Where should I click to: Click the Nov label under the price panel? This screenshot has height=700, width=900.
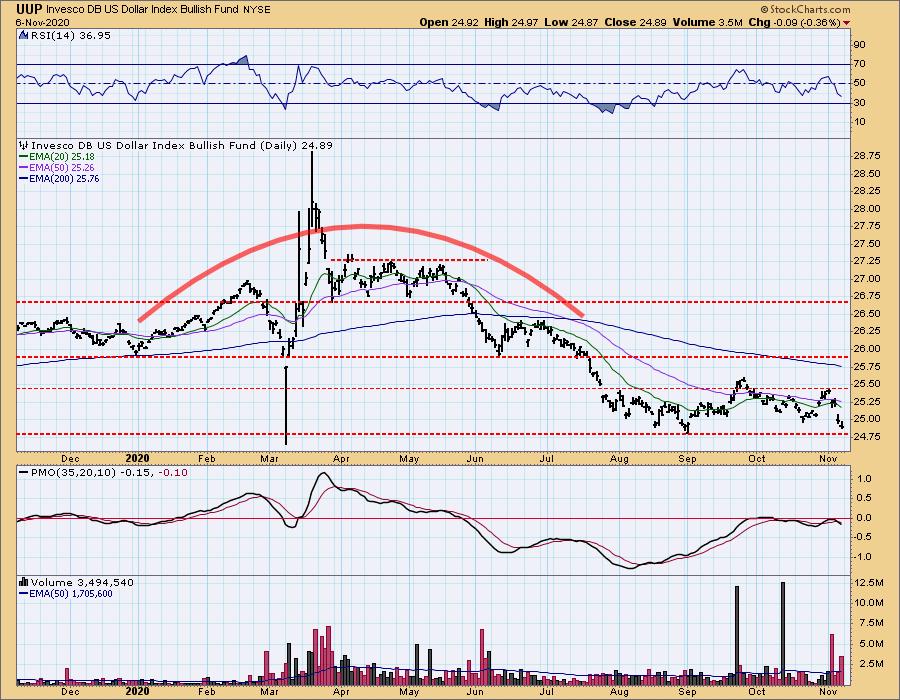pos(827,459)
